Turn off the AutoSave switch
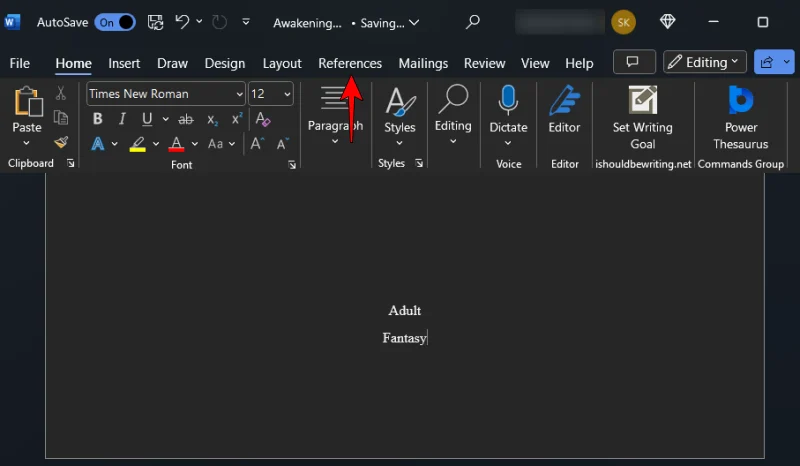The image size is (800, 466). (115, 21)
